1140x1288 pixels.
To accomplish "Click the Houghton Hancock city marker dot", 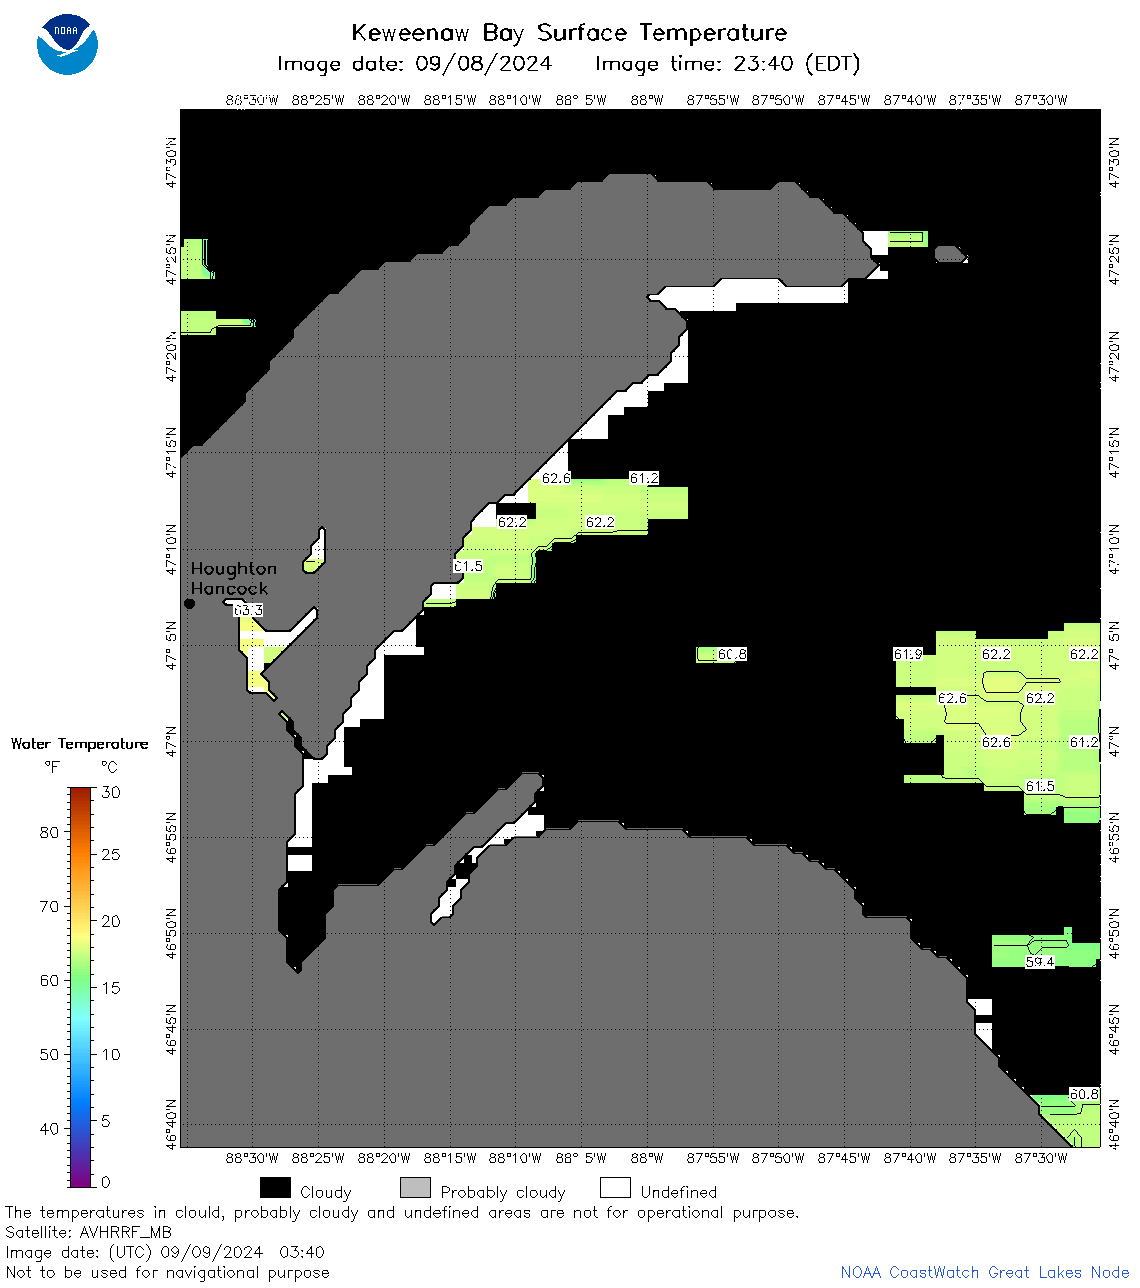I will [189, 603].
